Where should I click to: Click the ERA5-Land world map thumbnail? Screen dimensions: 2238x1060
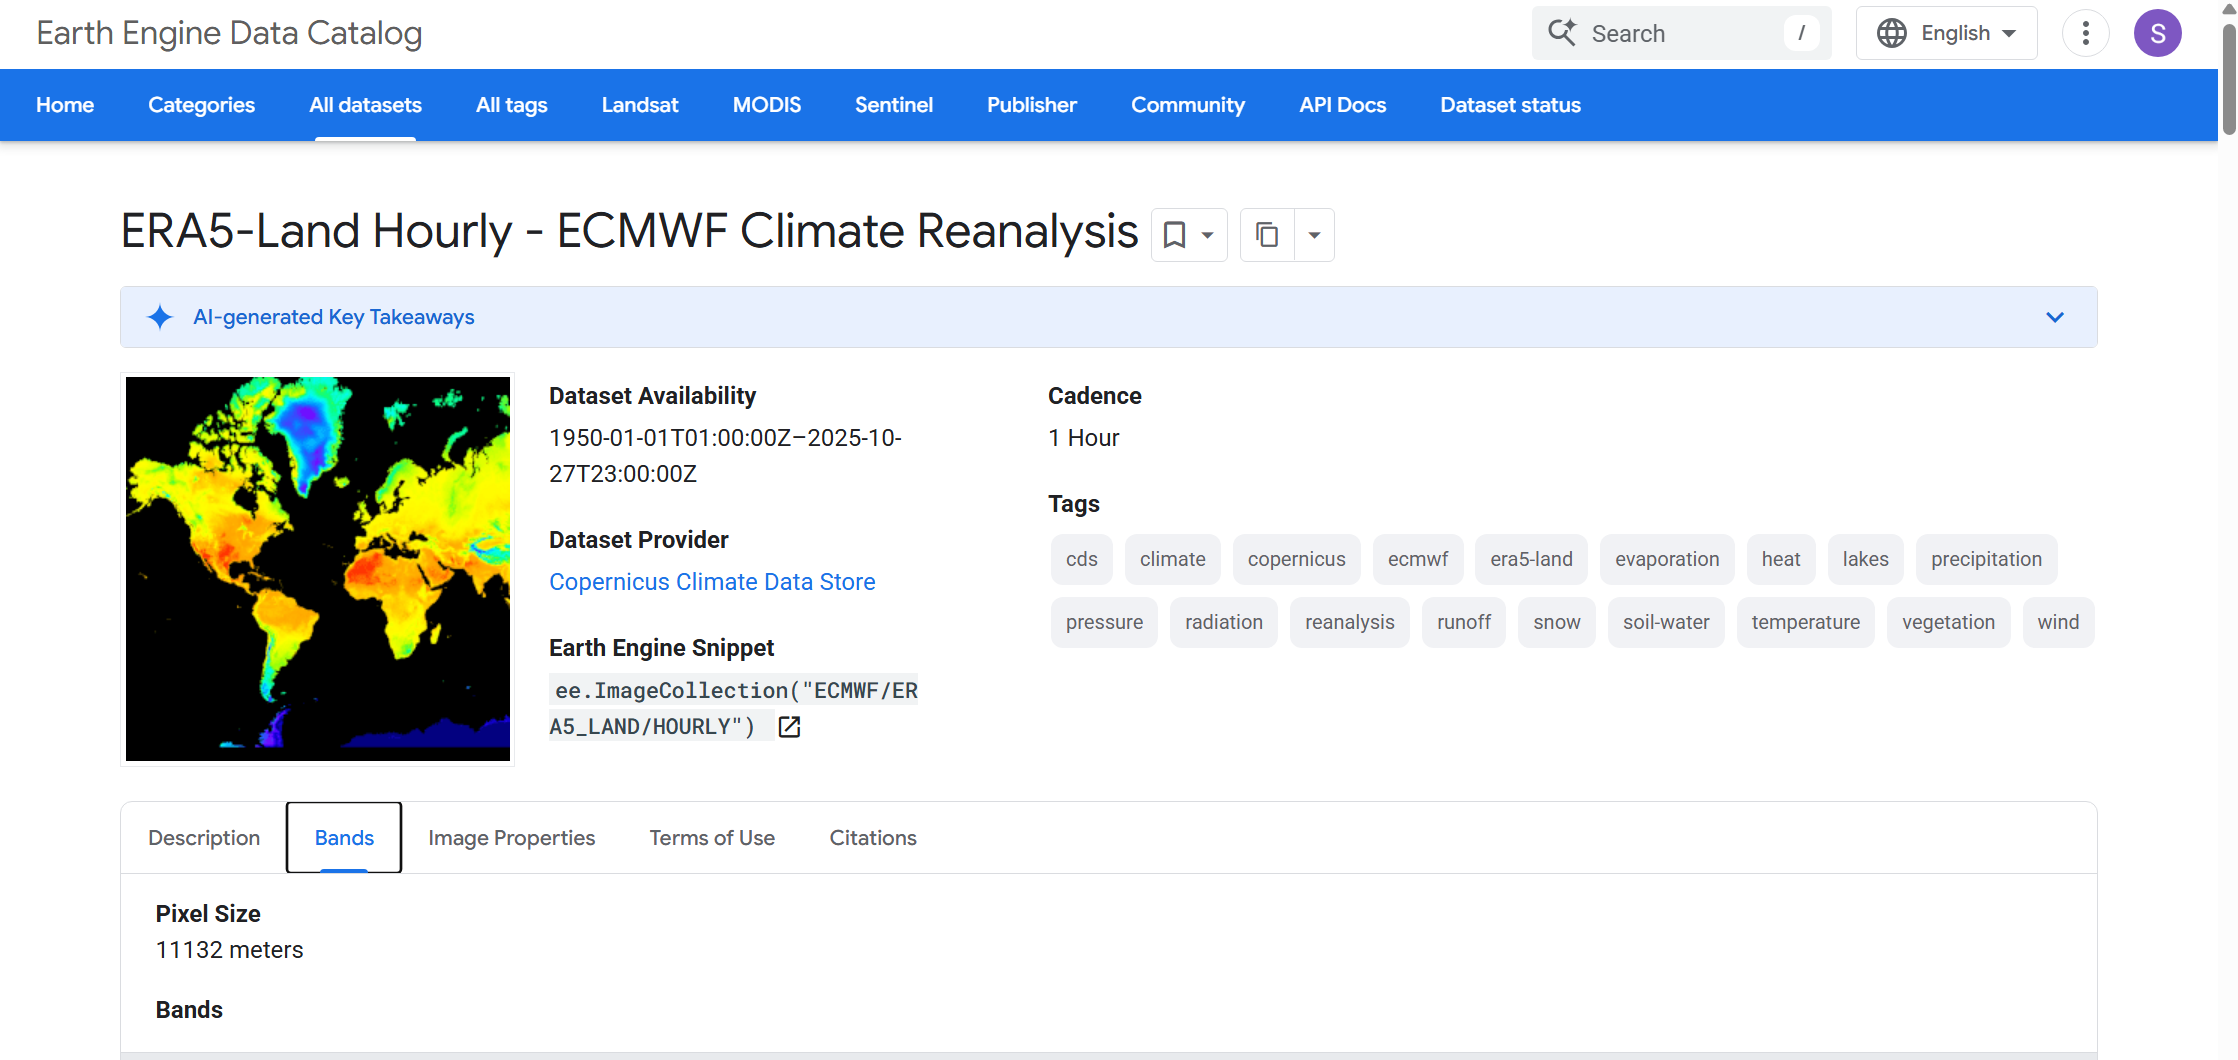(x=318, y=569)
